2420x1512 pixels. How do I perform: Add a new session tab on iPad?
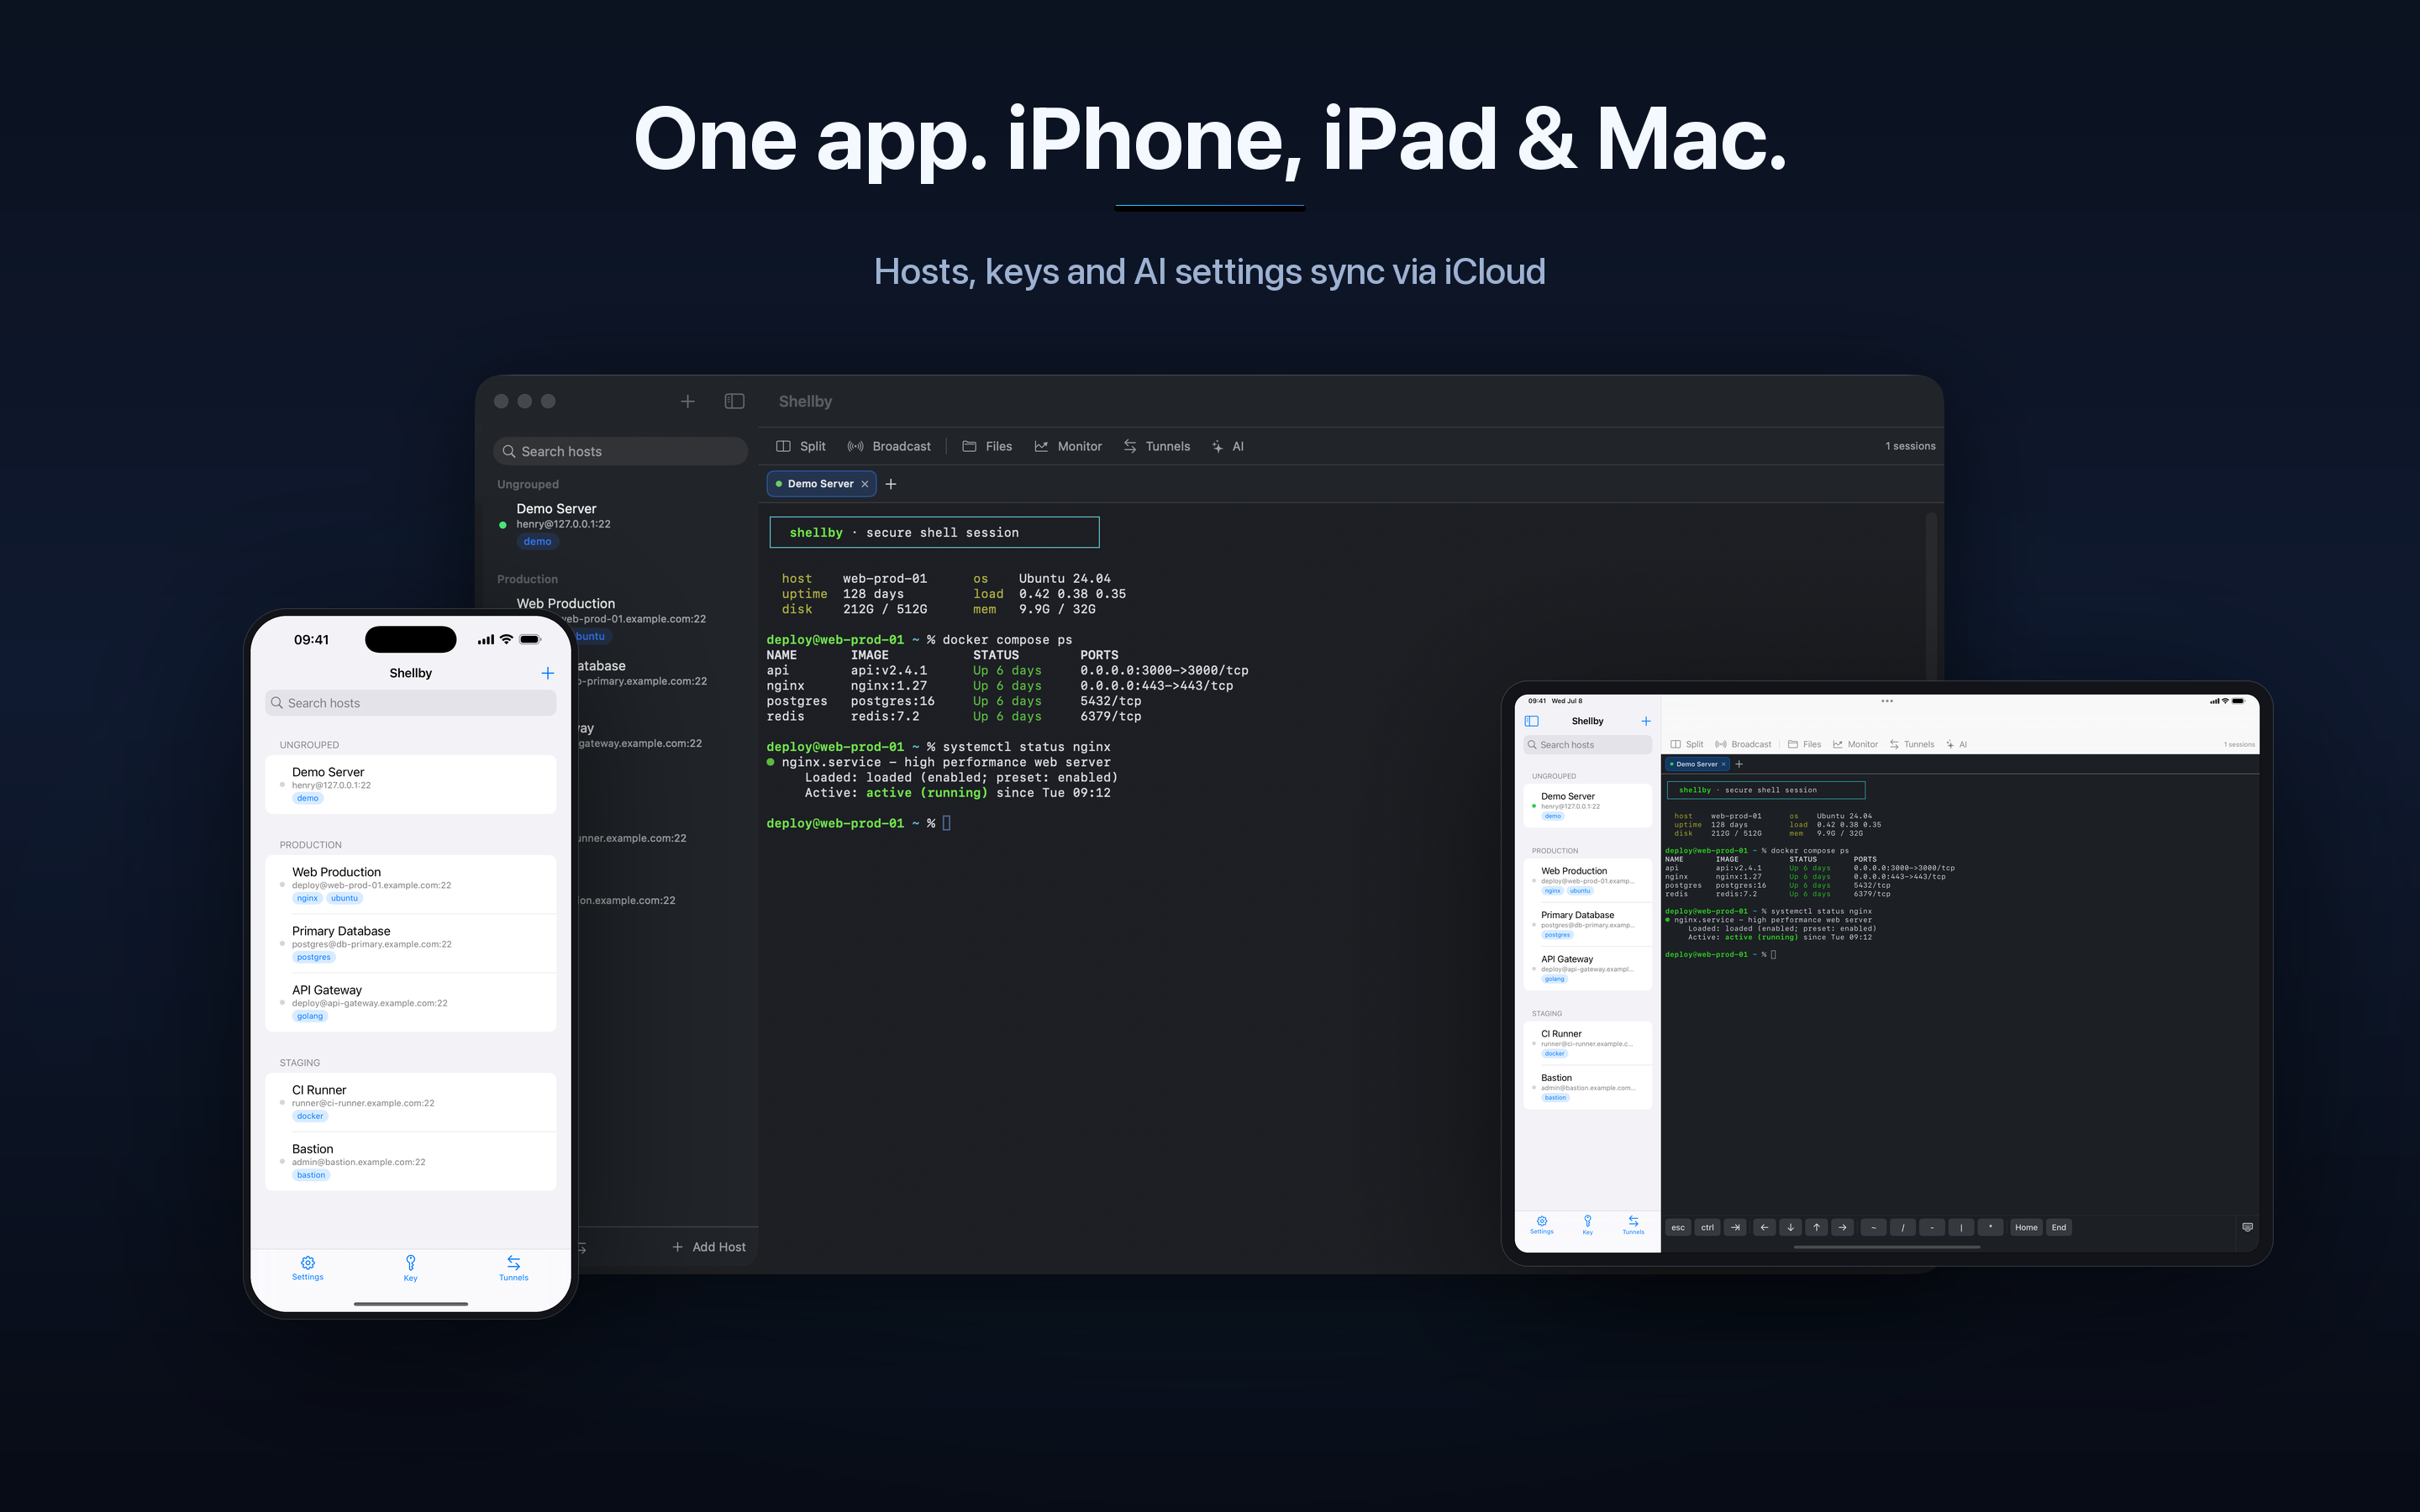click(x=1739, y=764)
